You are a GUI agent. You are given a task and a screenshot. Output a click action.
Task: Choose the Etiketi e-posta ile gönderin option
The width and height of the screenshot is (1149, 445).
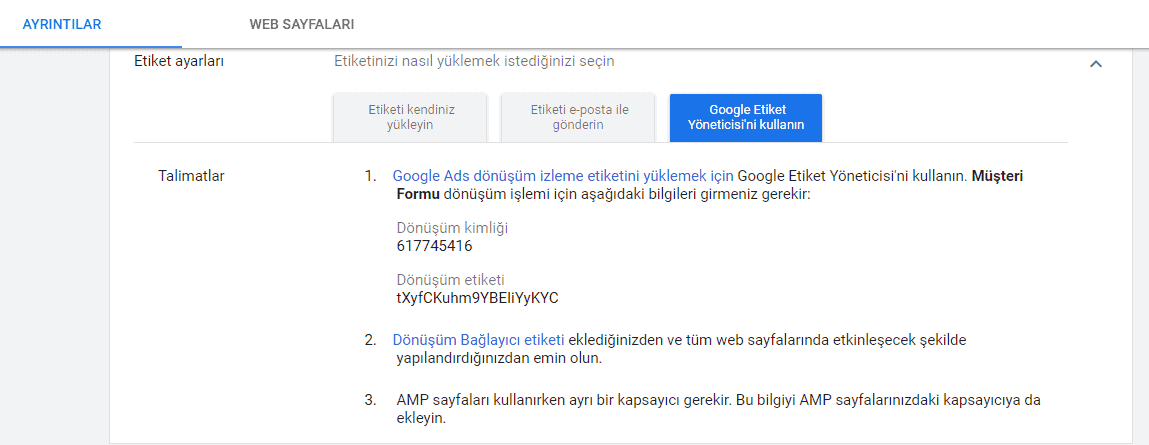(578, 117)
